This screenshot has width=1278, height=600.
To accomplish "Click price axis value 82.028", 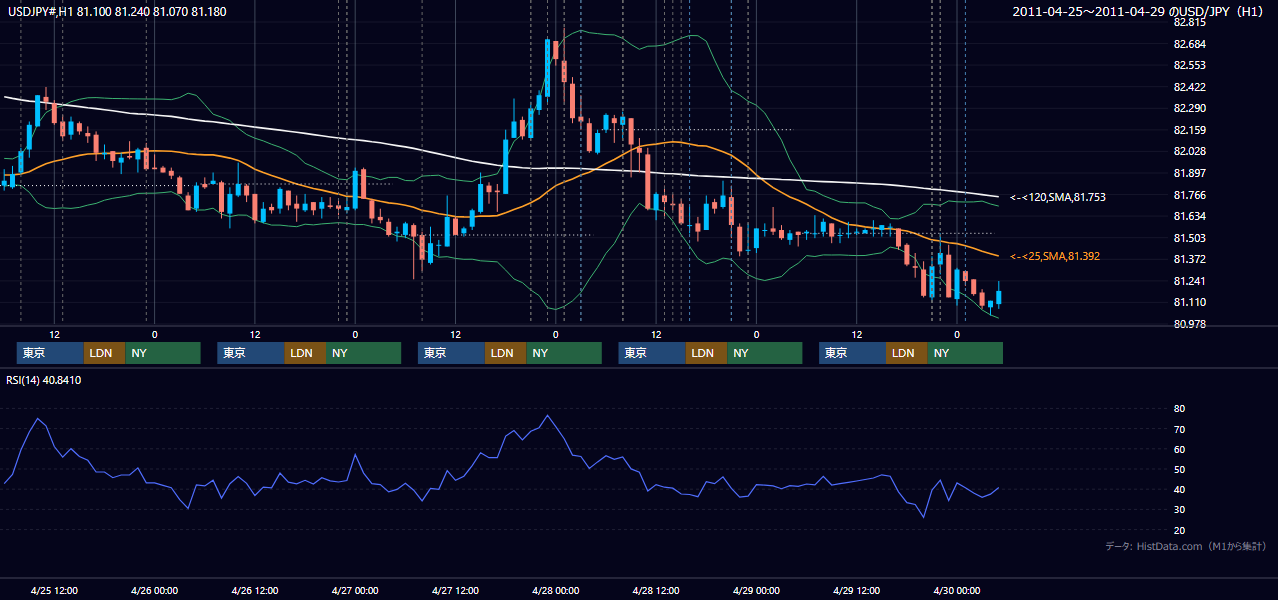I will 1190,151.
